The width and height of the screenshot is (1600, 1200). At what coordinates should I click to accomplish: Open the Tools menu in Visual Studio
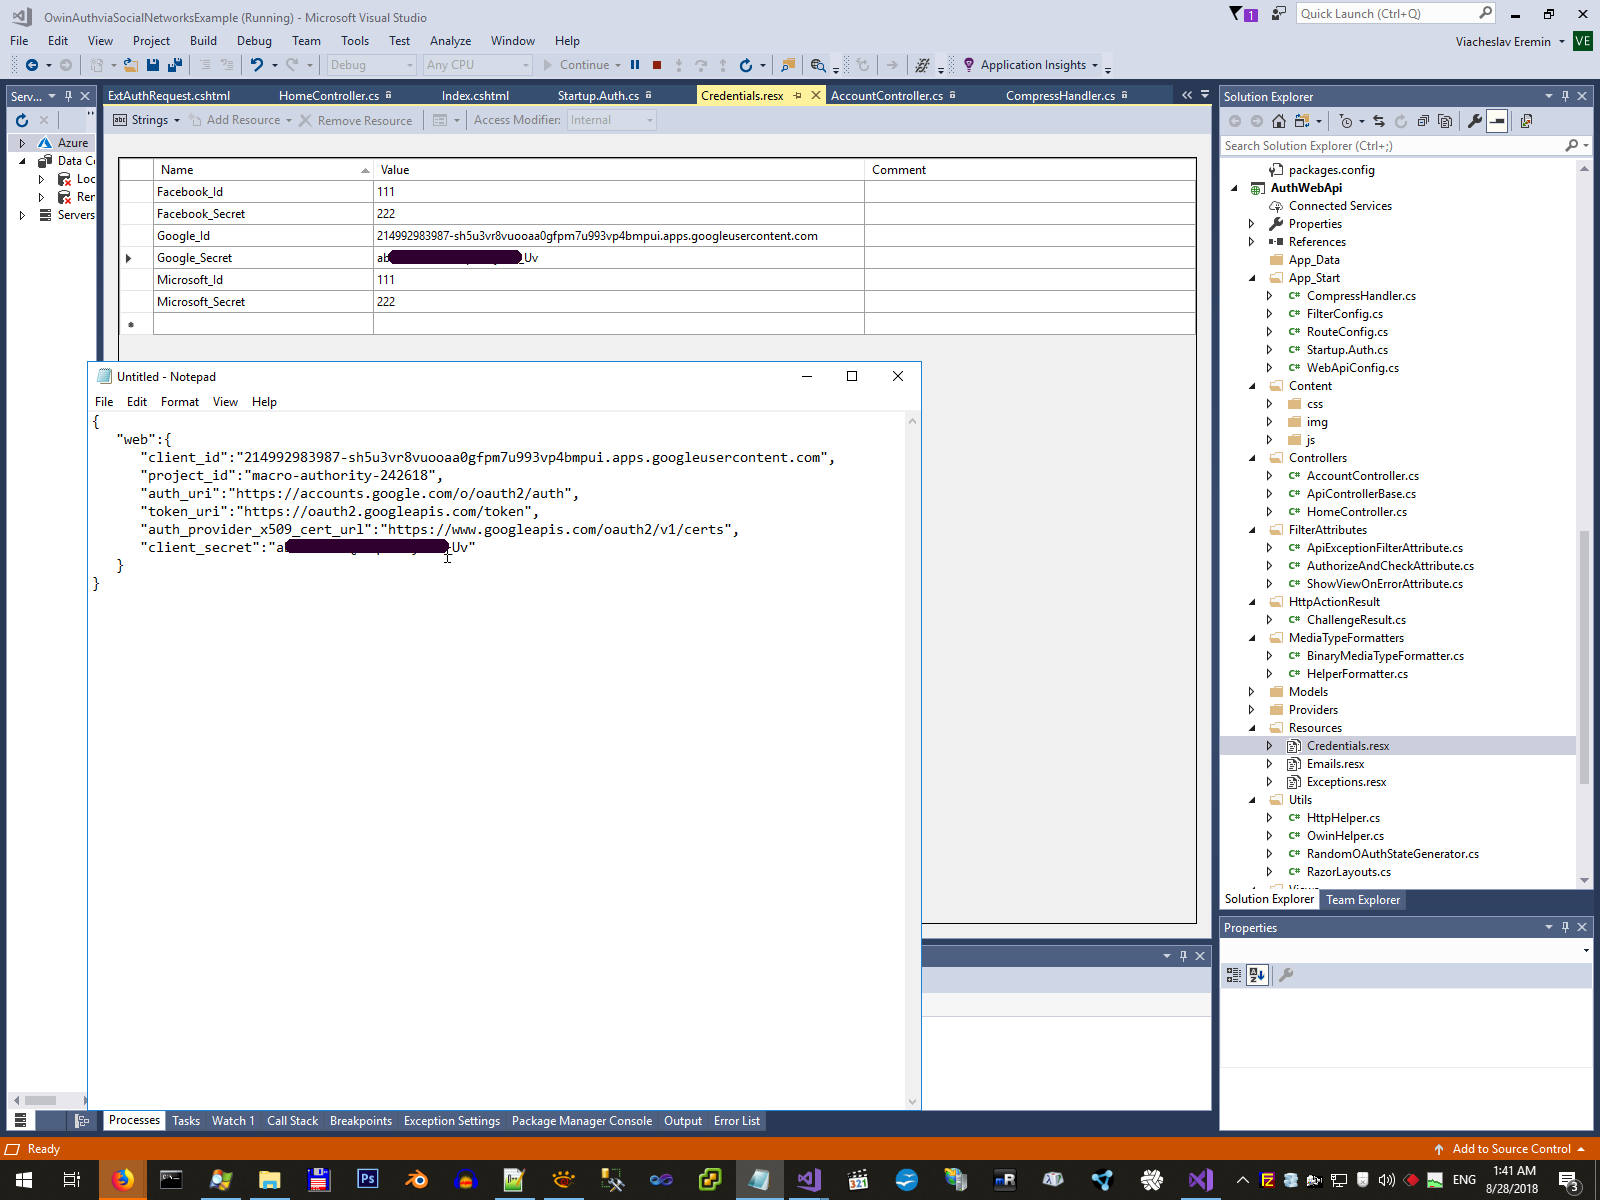pos(355,41)
